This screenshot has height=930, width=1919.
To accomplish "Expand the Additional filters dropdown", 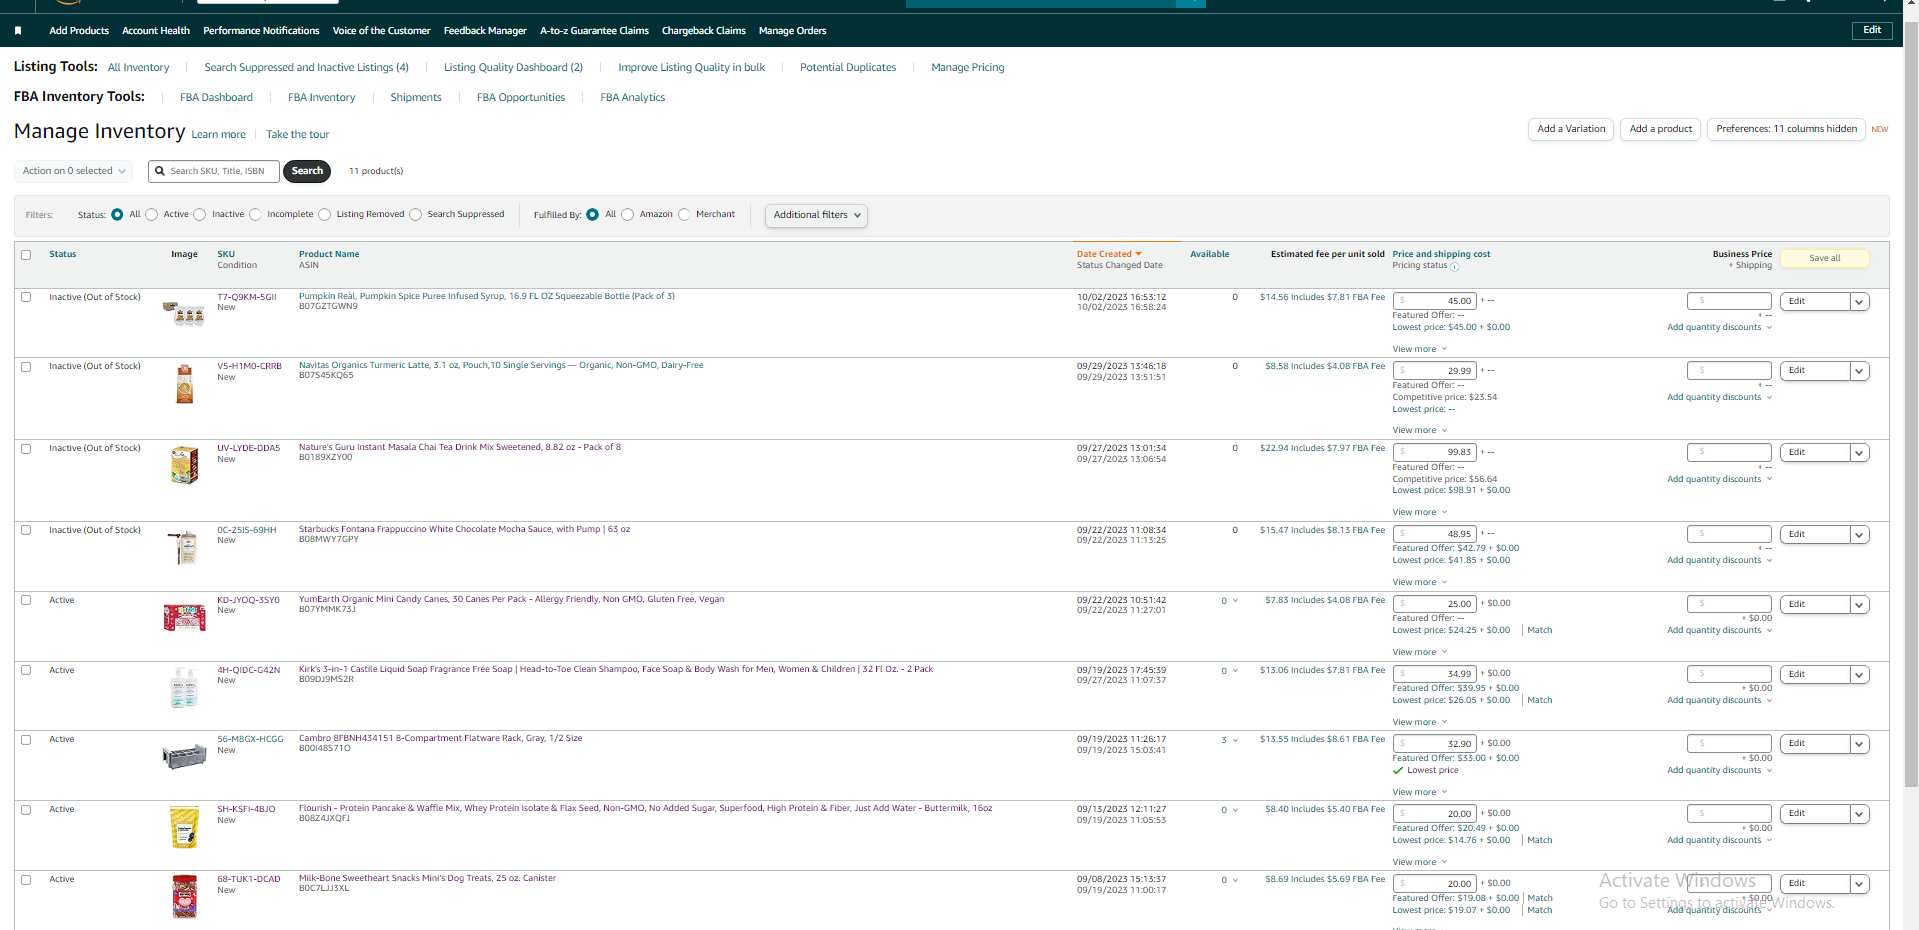I will 816,215.
